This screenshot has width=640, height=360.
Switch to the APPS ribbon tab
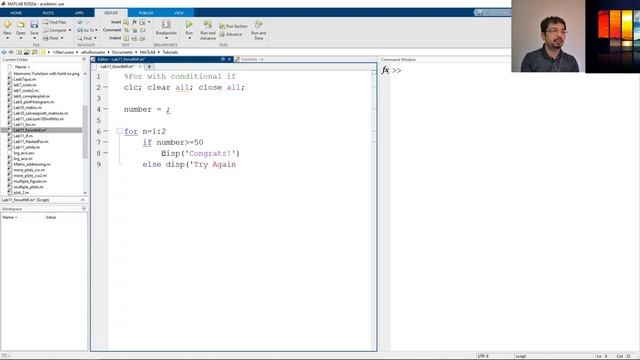pyautogui.click(x=79, y=13)
